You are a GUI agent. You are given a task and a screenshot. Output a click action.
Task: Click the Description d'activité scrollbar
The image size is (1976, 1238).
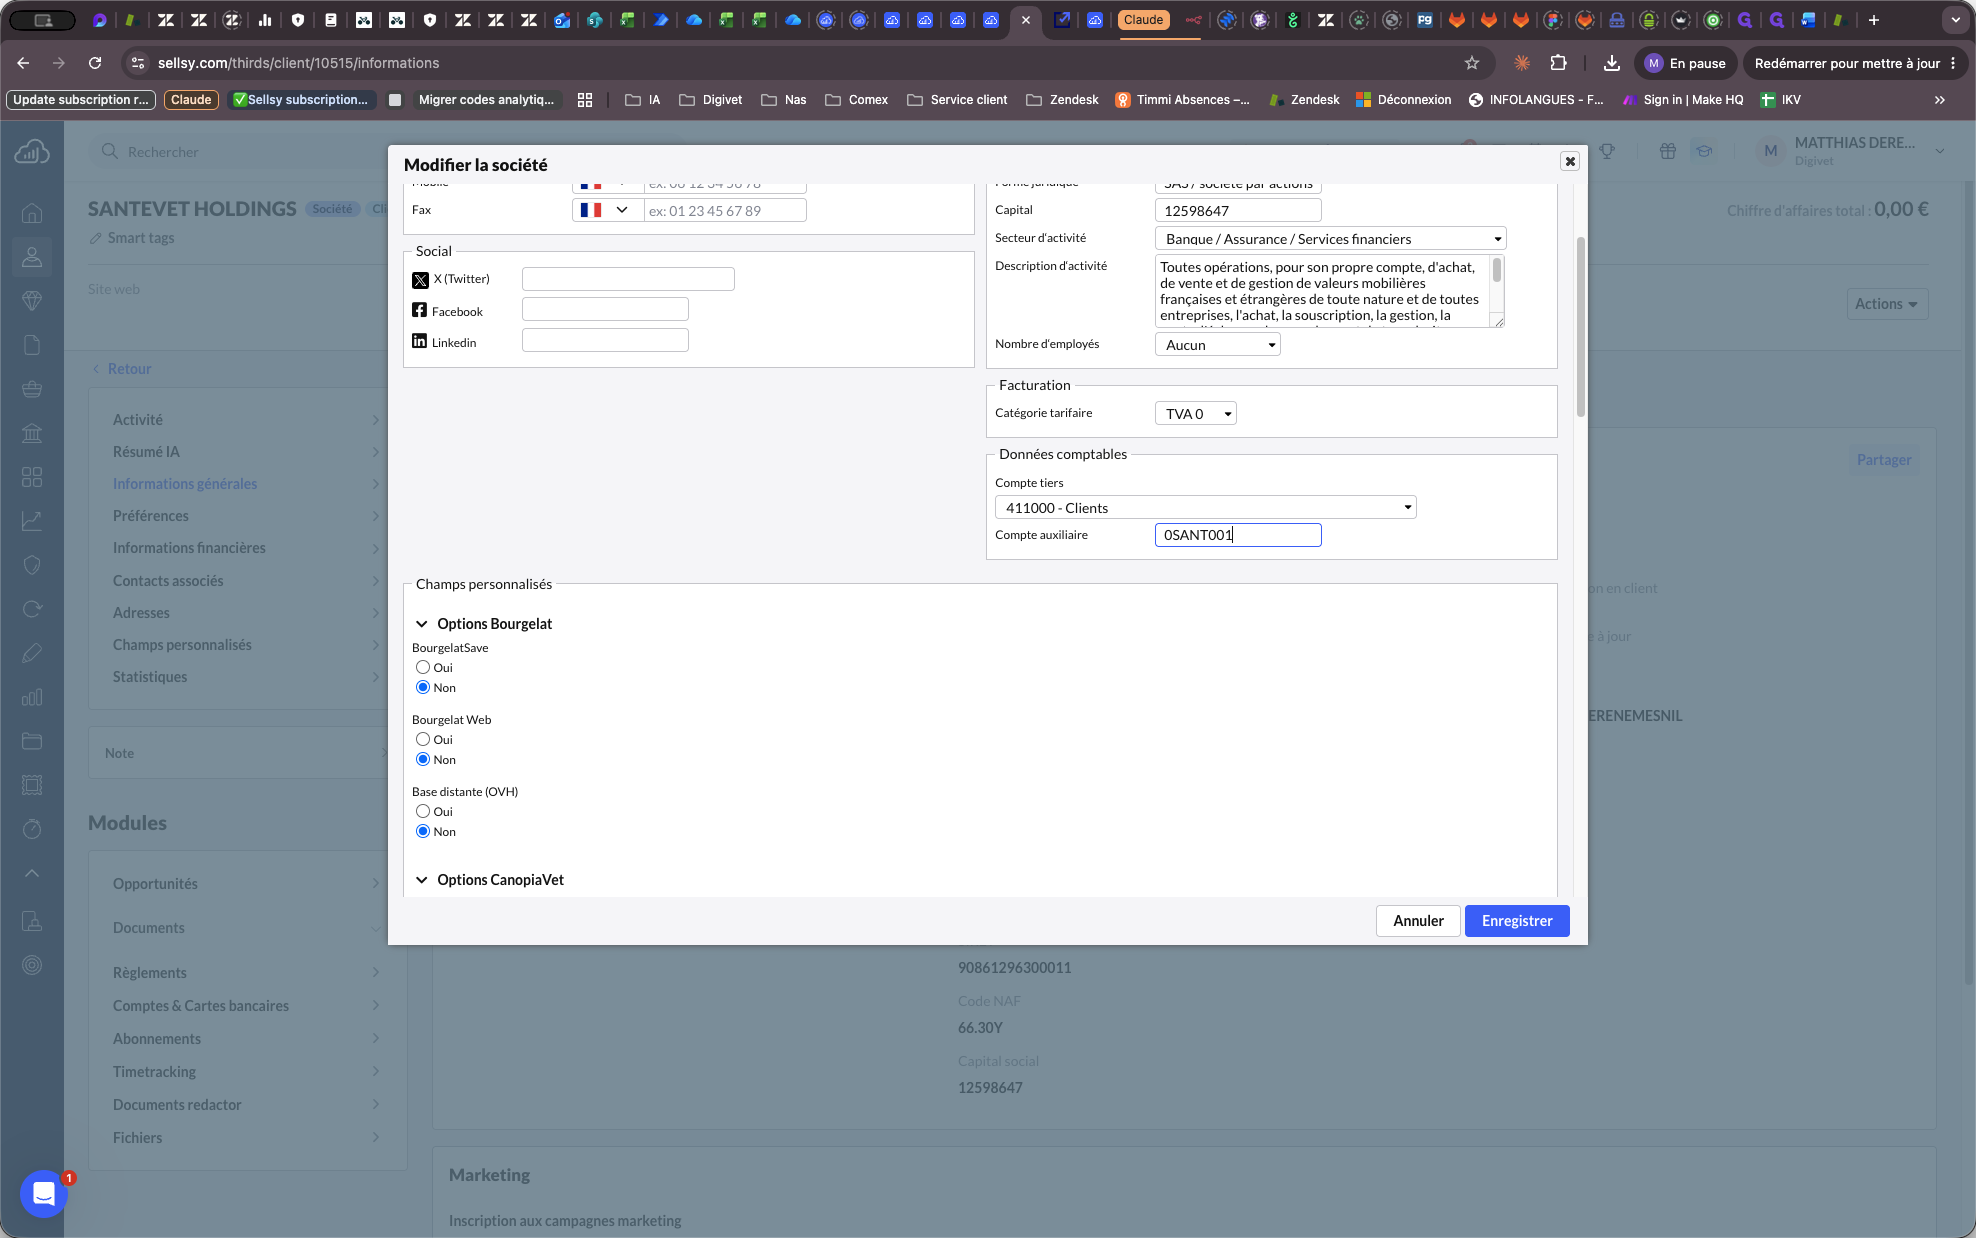[x=1496, y=270]
